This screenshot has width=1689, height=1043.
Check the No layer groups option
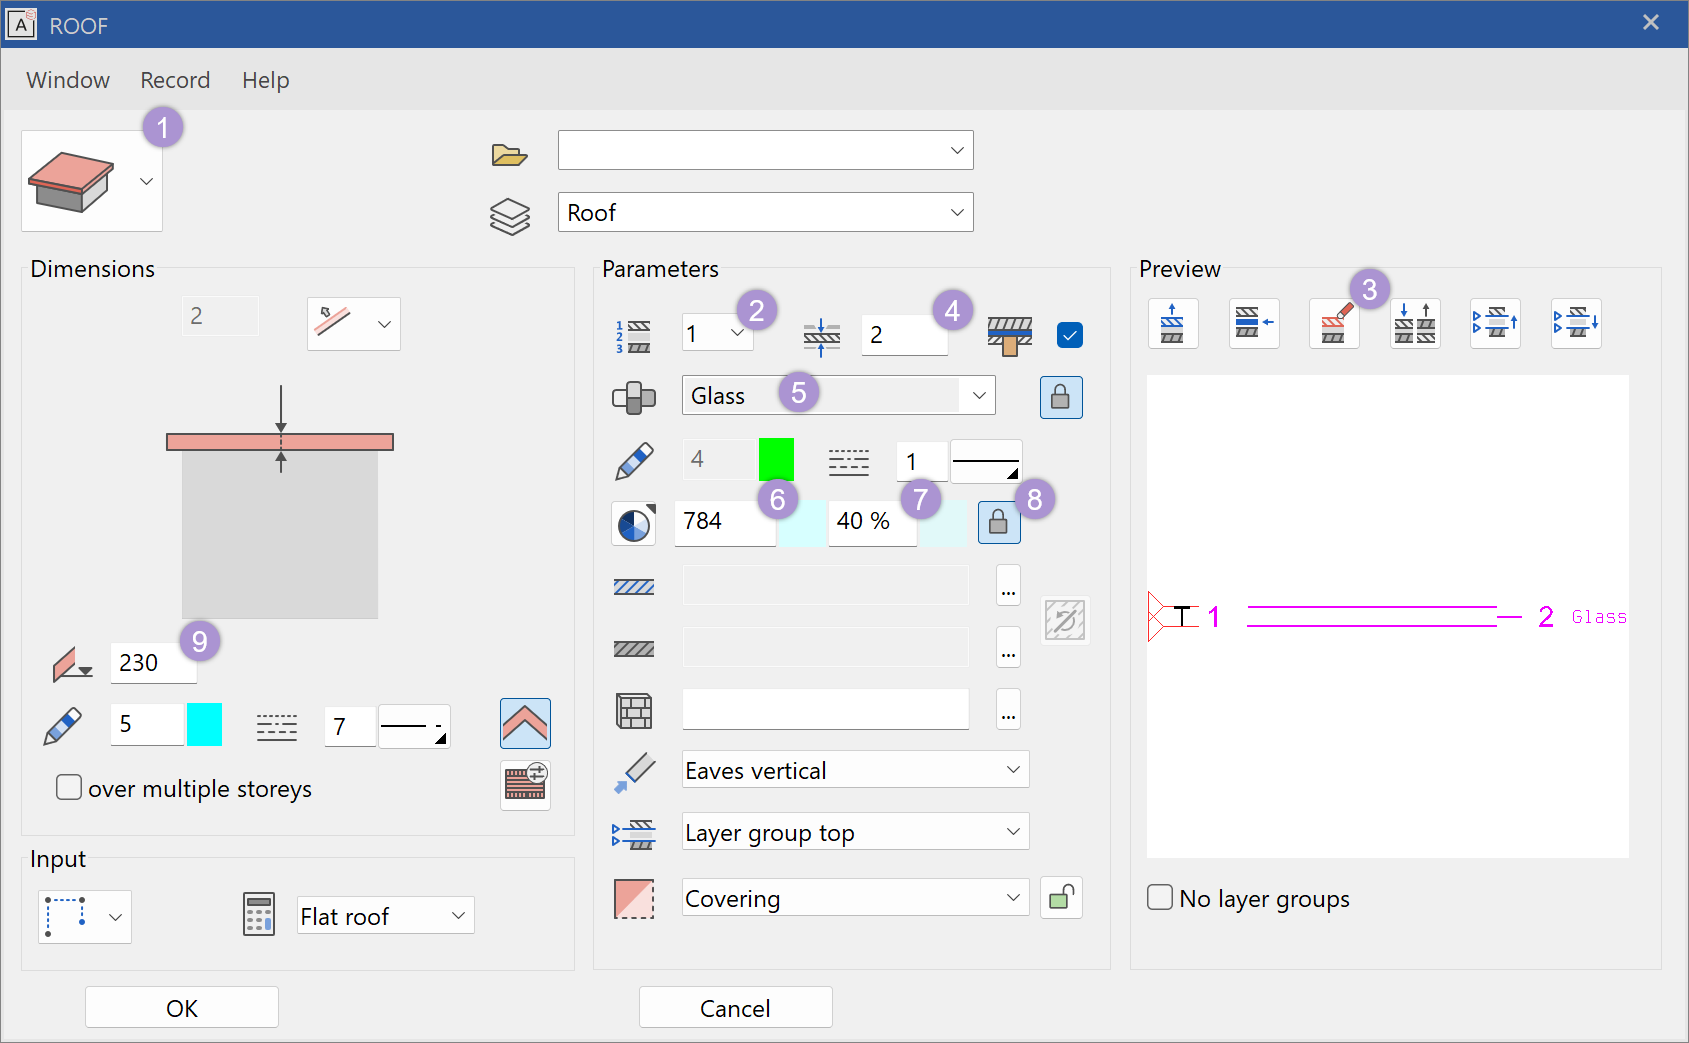1160,898
